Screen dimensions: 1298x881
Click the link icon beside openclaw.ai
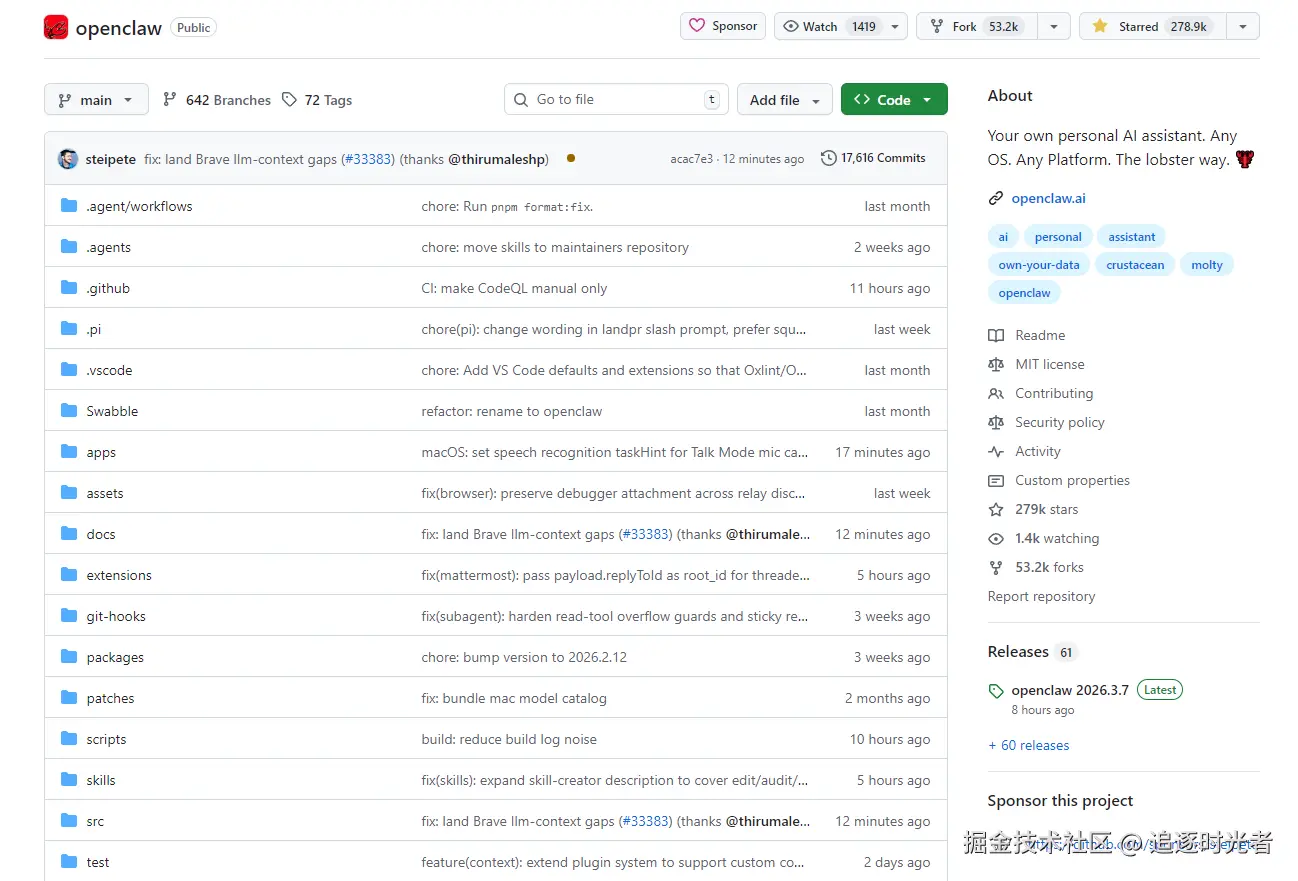tap(996, 199)
